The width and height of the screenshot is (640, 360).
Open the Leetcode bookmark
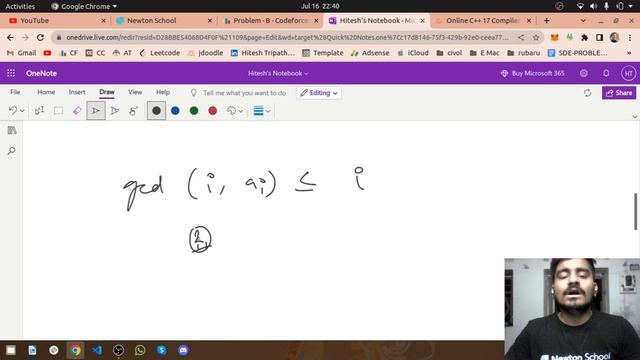coord(160,53)
